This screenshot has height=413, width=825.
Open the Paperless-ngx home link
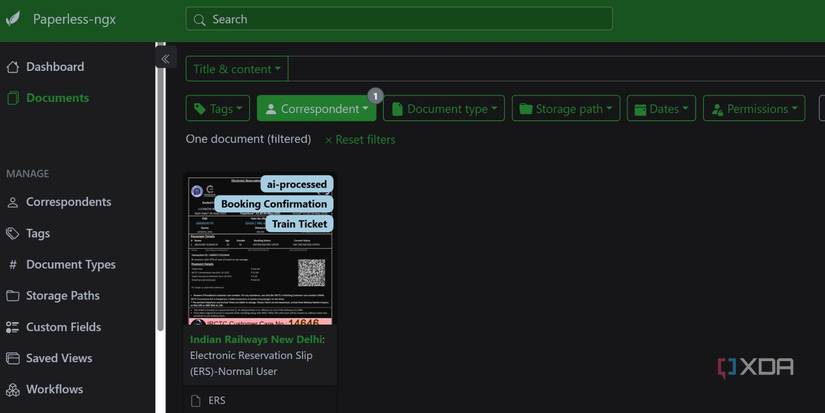74,19
